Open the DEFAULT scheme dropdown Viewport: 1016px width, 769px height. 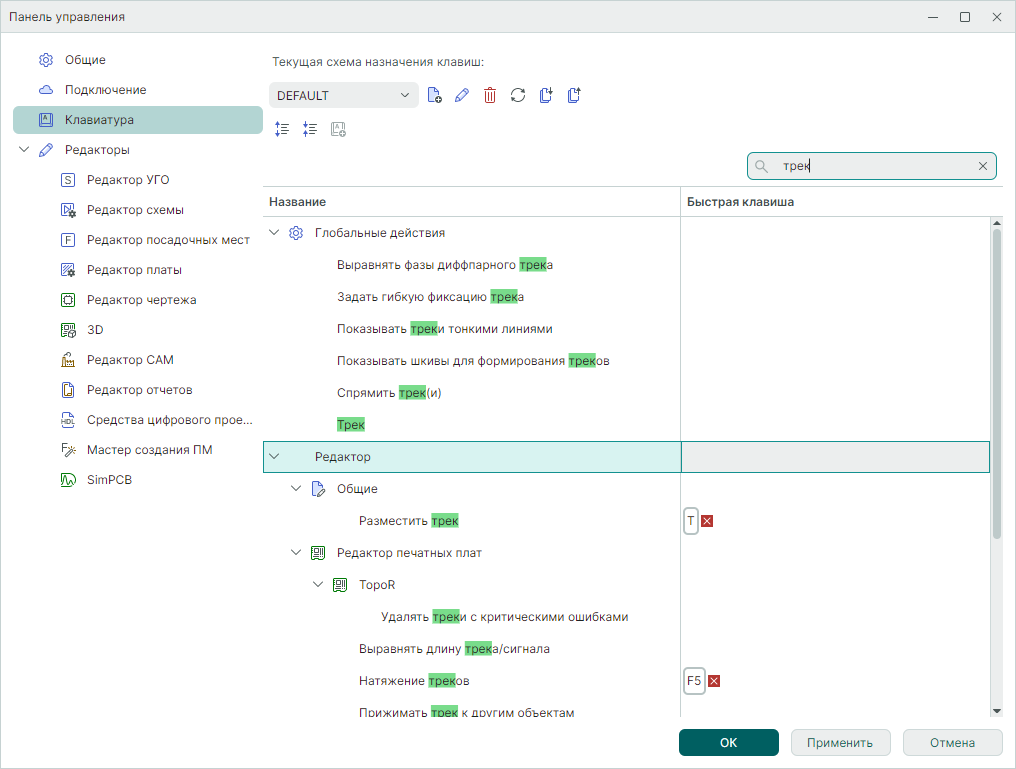click(343, 96)
